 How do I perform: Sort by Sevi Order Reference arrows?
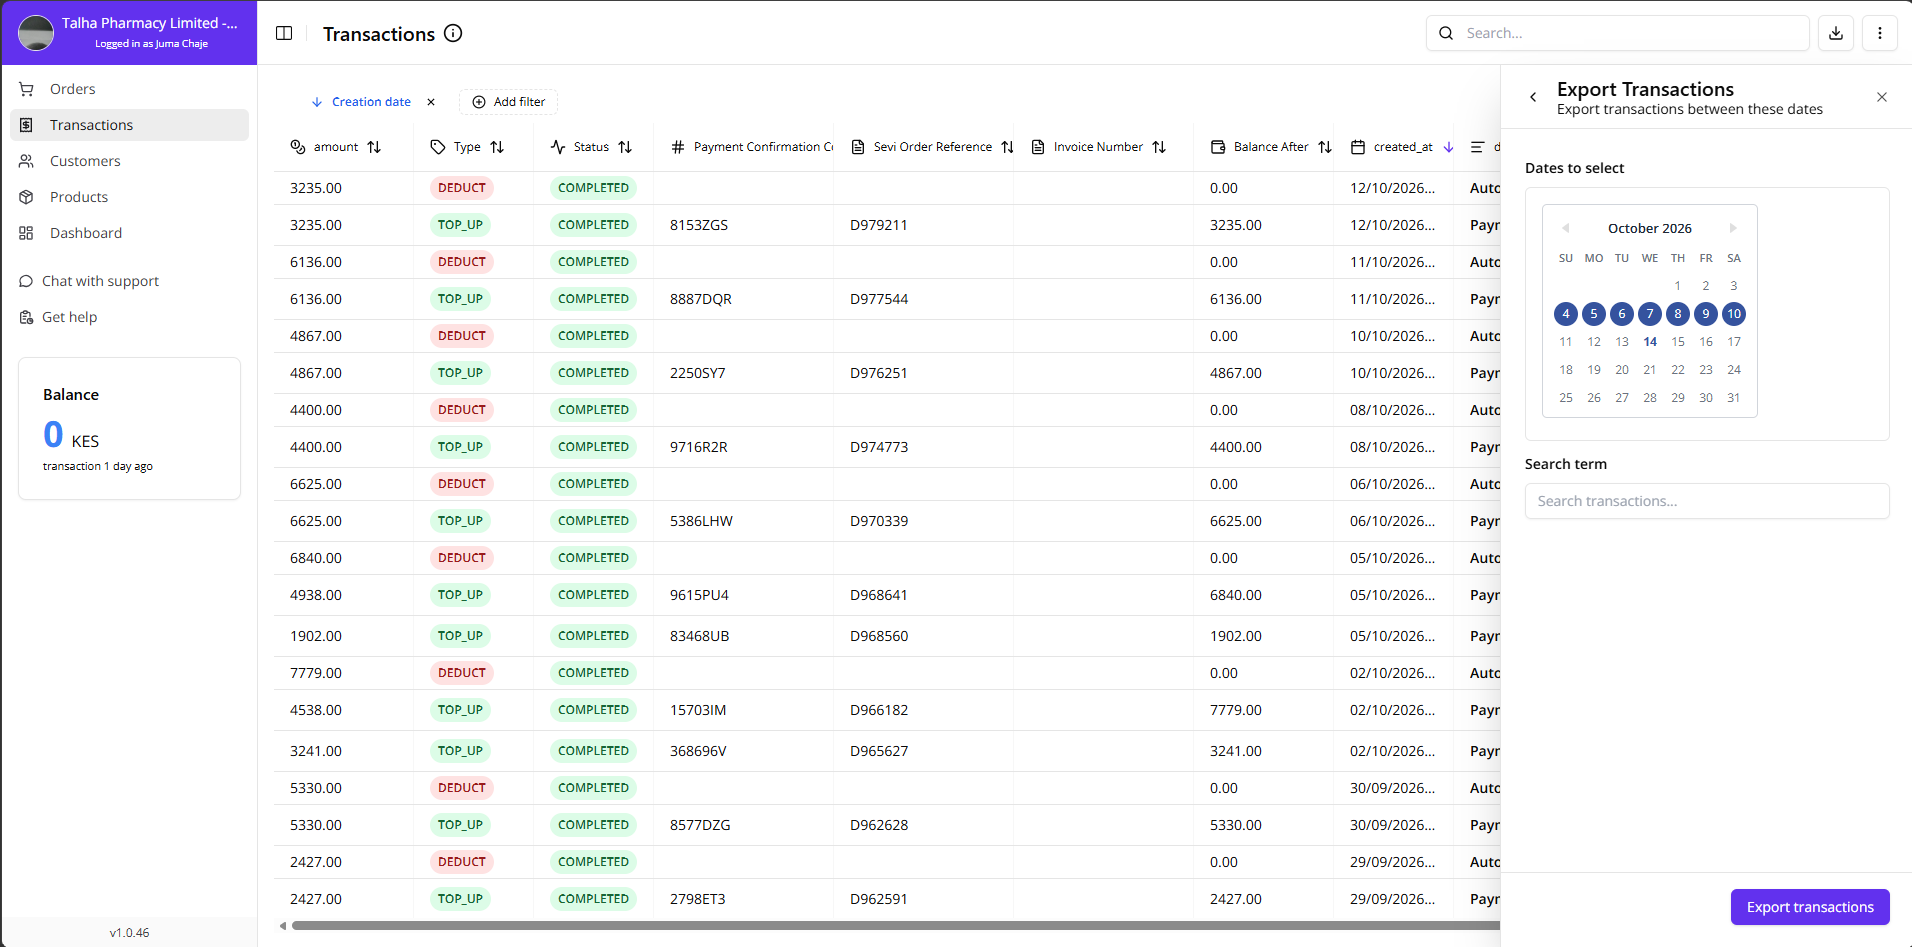1007,147
